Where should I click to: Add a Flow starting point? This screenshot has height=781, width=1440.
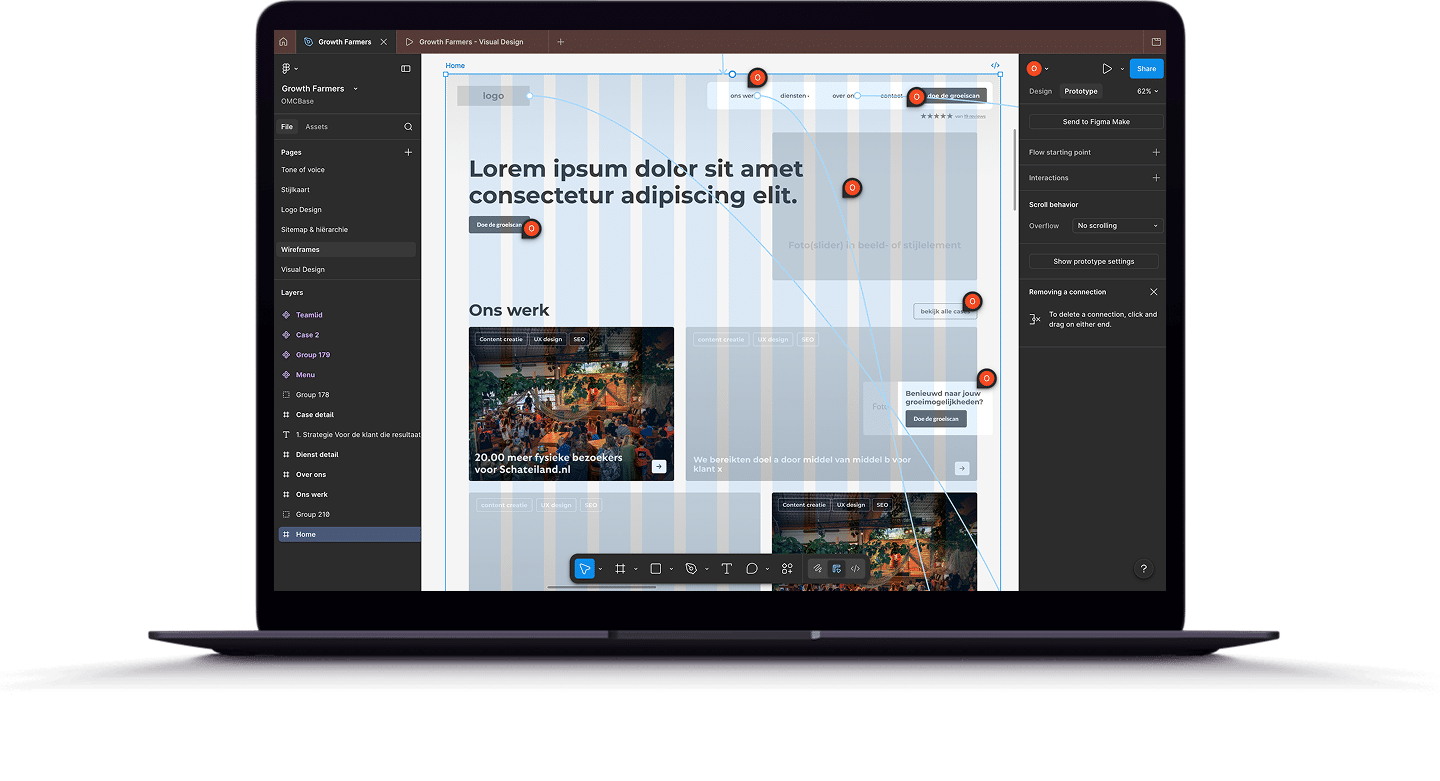pos(1156,152)
